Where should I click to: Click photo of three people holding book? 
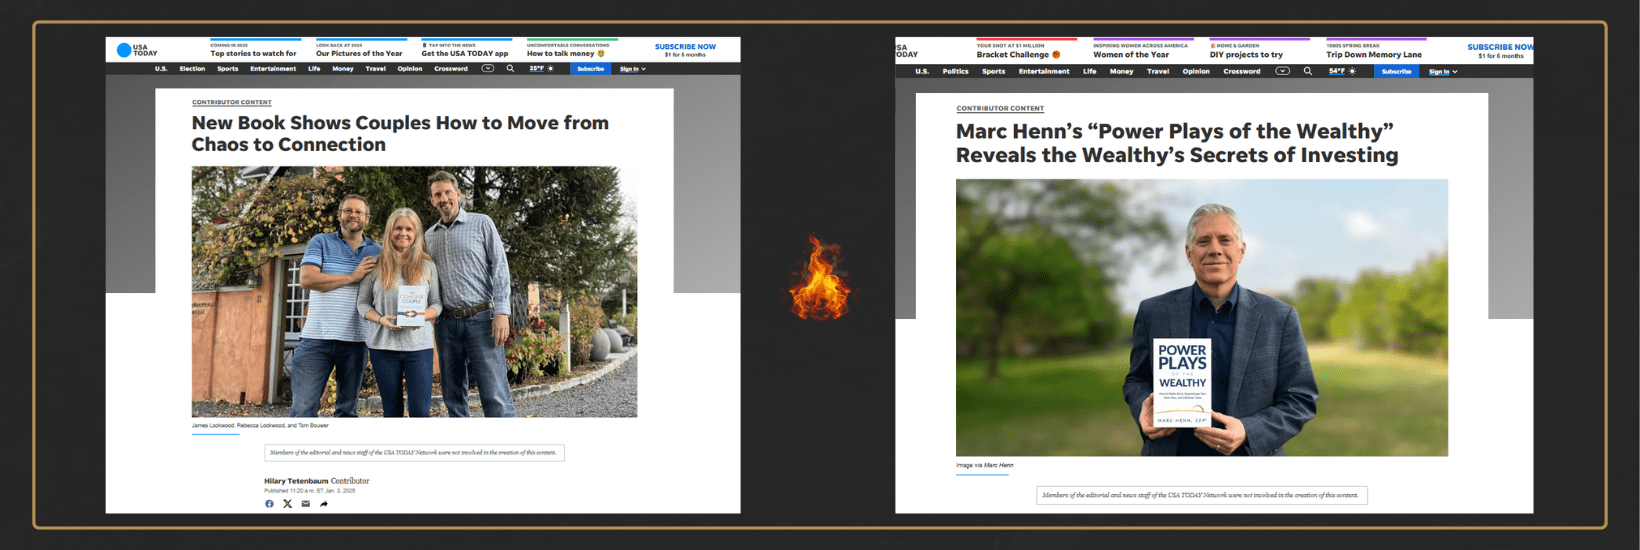pyautogui.click(x=414, y=291)
